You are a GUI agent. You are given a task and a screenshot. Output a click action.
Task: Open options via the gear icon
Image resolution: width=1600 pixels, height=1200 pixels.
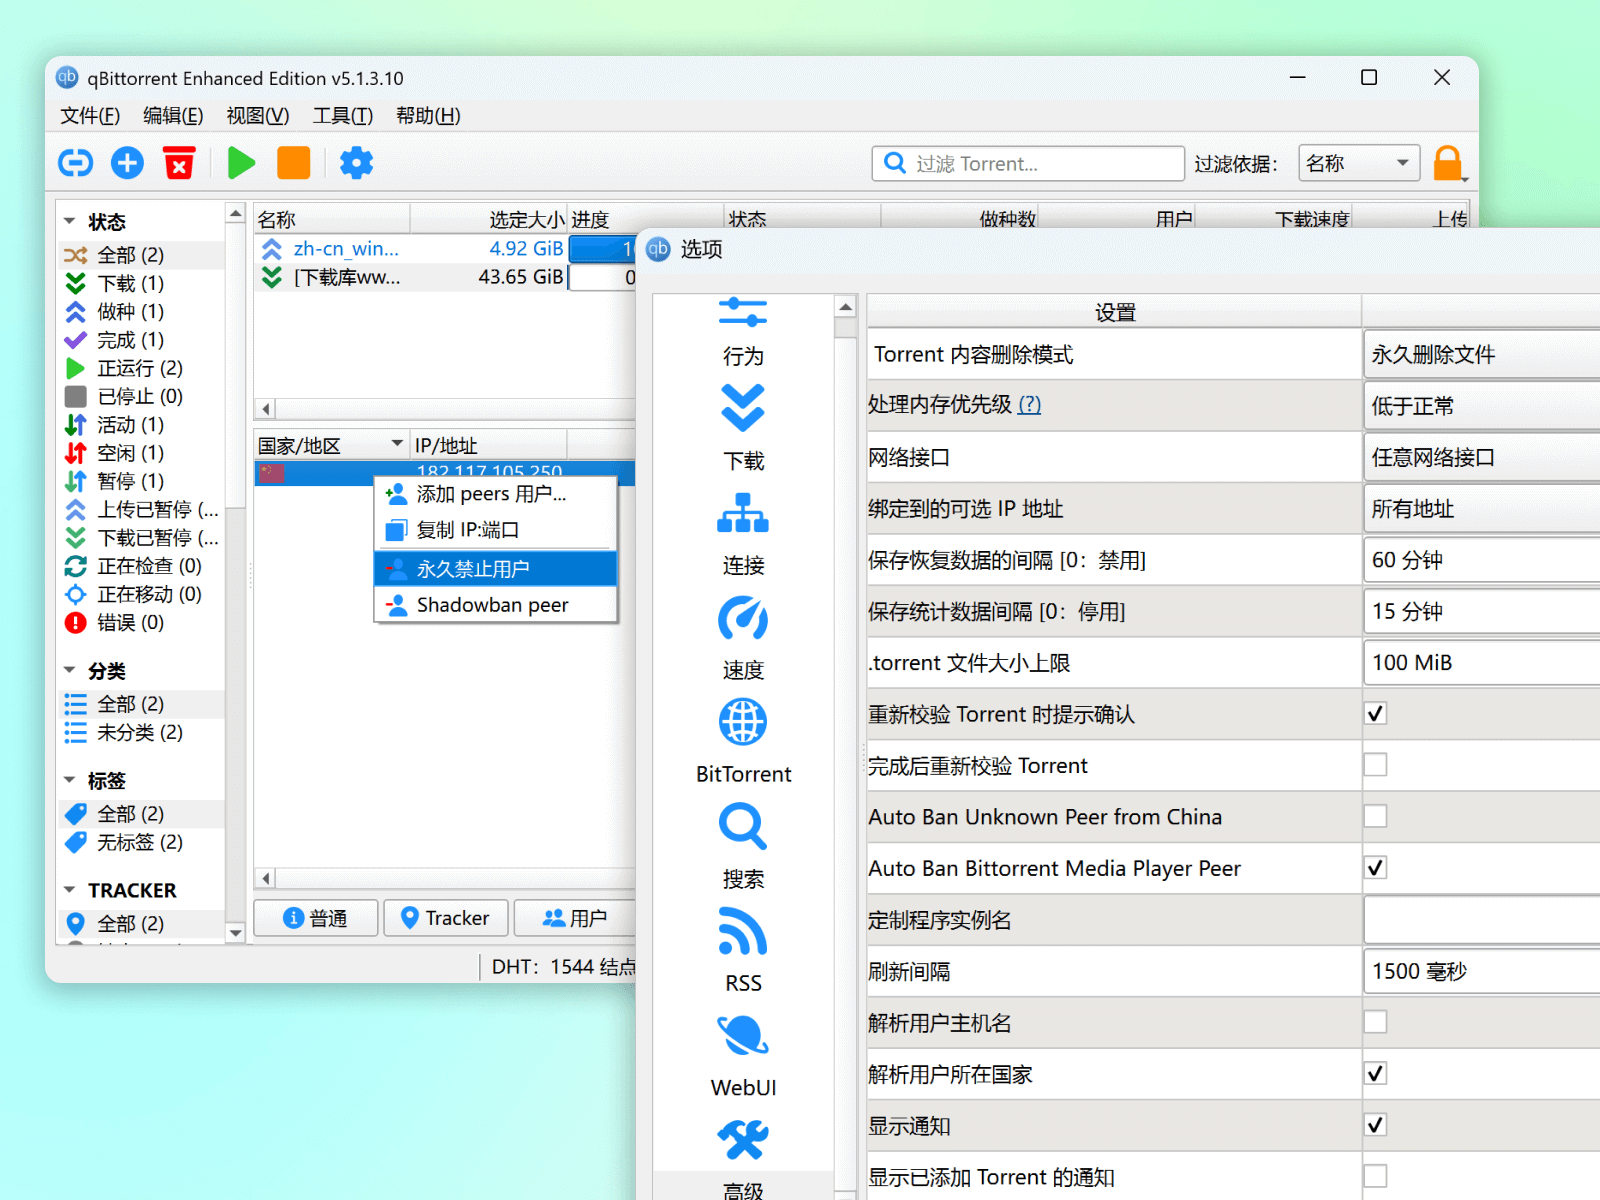[x=356, y=163]
